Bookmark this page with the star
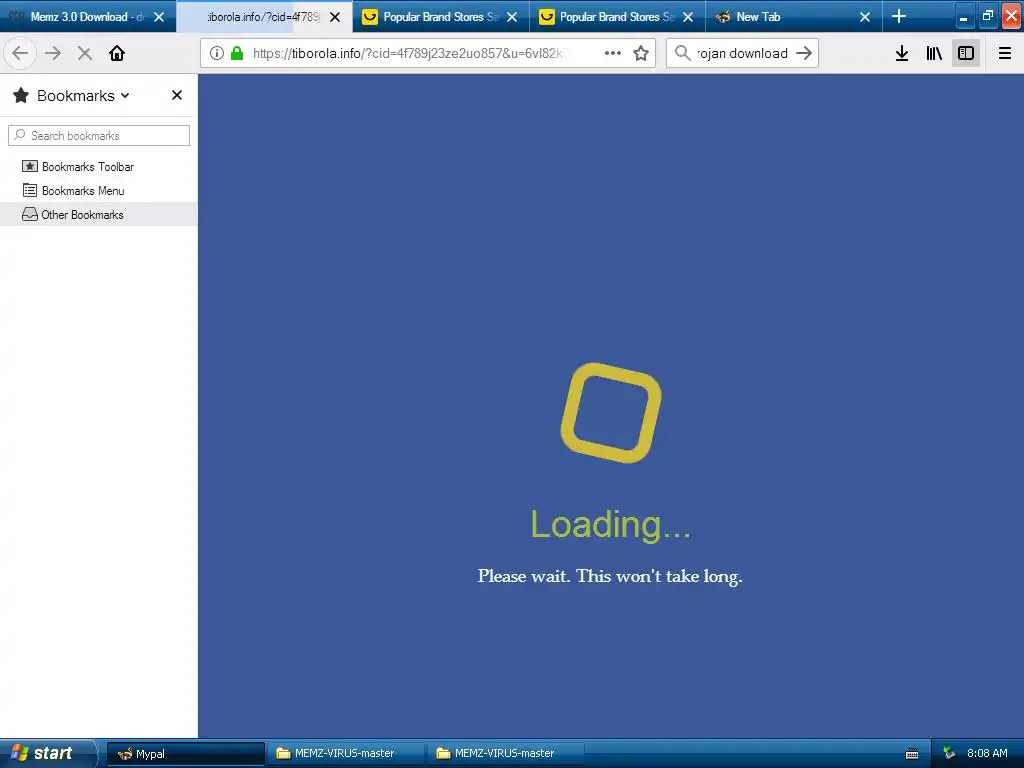This screenshot has height=768, width=1024. (641, 53)
